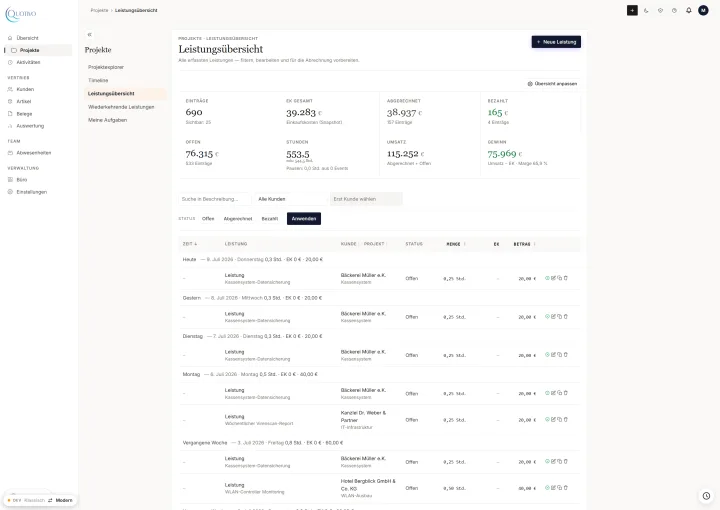
Task: Toggle the Offen status filter
Action: pos(208,219)
